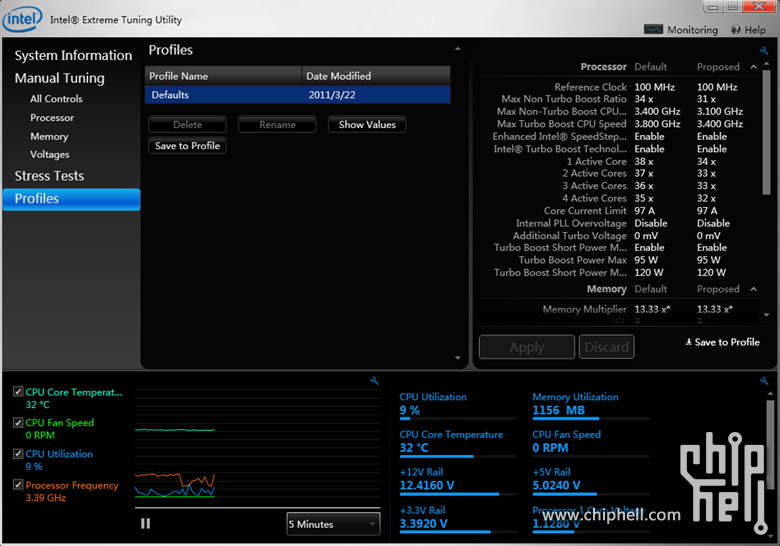
Task: Click the monitor panel vertical scrollbar
Action: click(770, 443)
